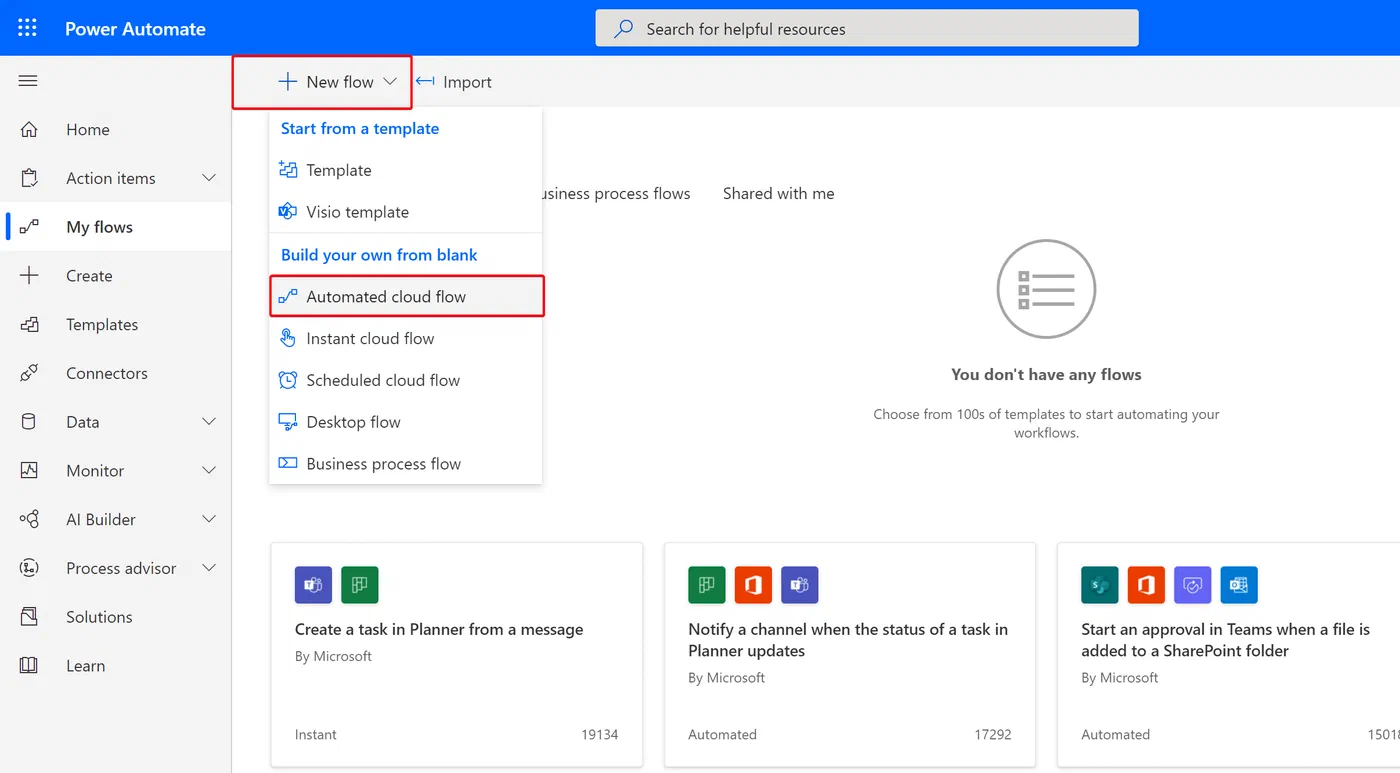The width and height of the screenshot is (1400, 773).
Task: Expand the Process advisor chevron
Action: pyautogui.click(x=209, y=568)
